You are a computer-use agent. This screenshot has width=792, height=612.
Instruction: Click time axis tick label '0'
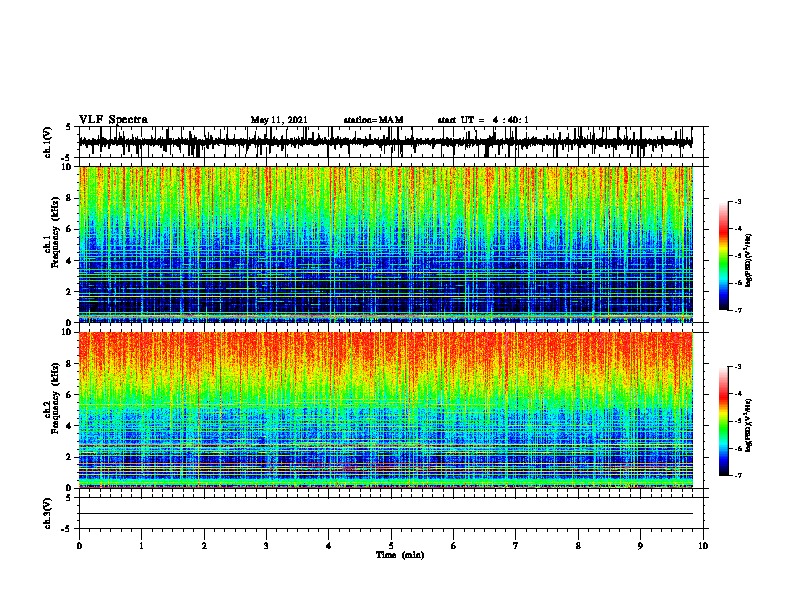pyautogui.click(x=79, y=546)
